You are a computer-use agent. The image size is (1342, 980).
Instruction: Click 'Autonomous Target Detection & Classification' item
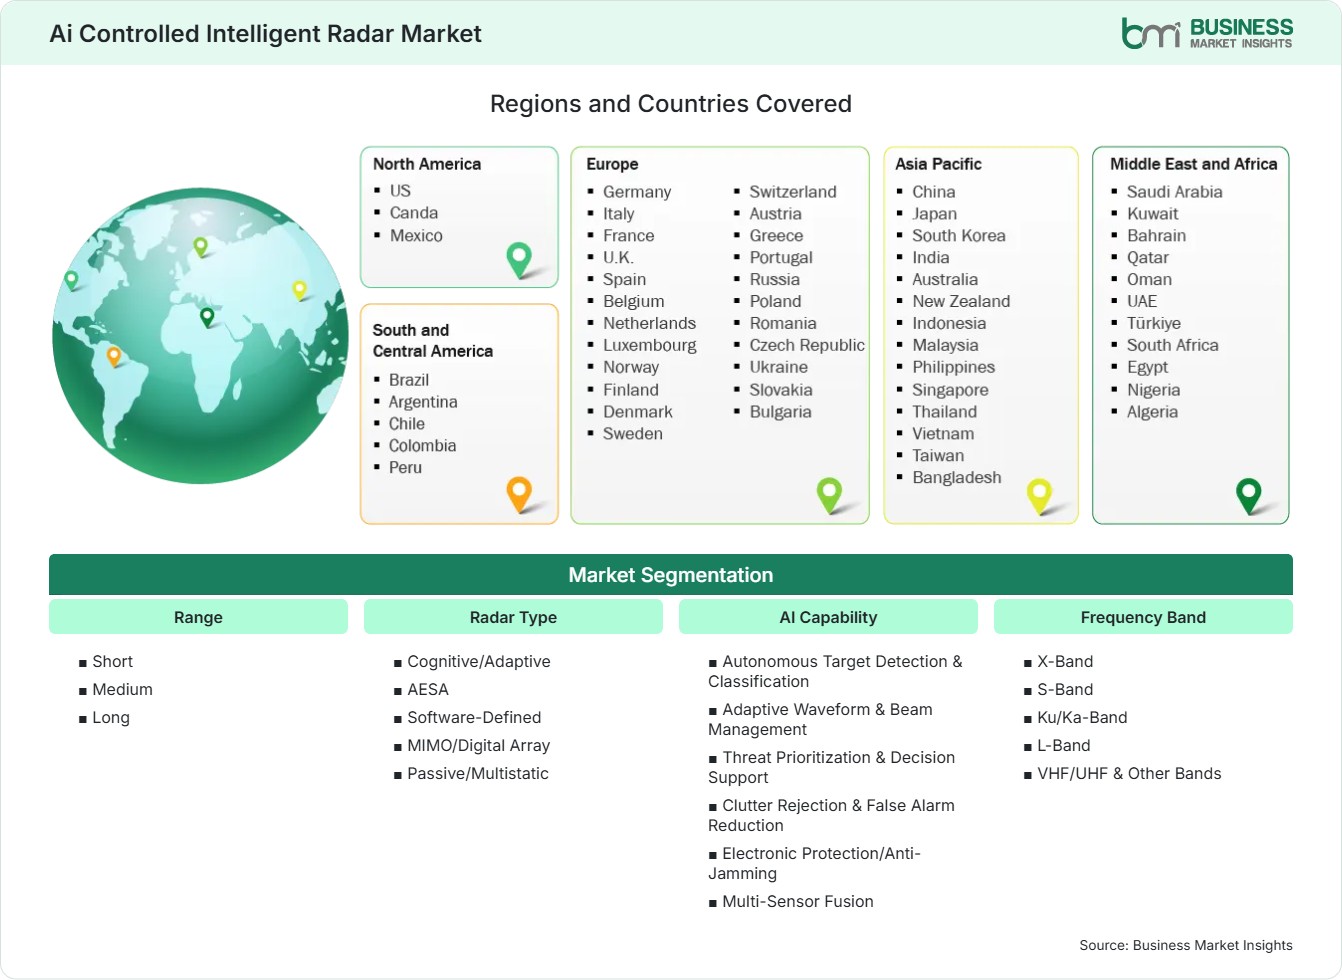[835, 672]
